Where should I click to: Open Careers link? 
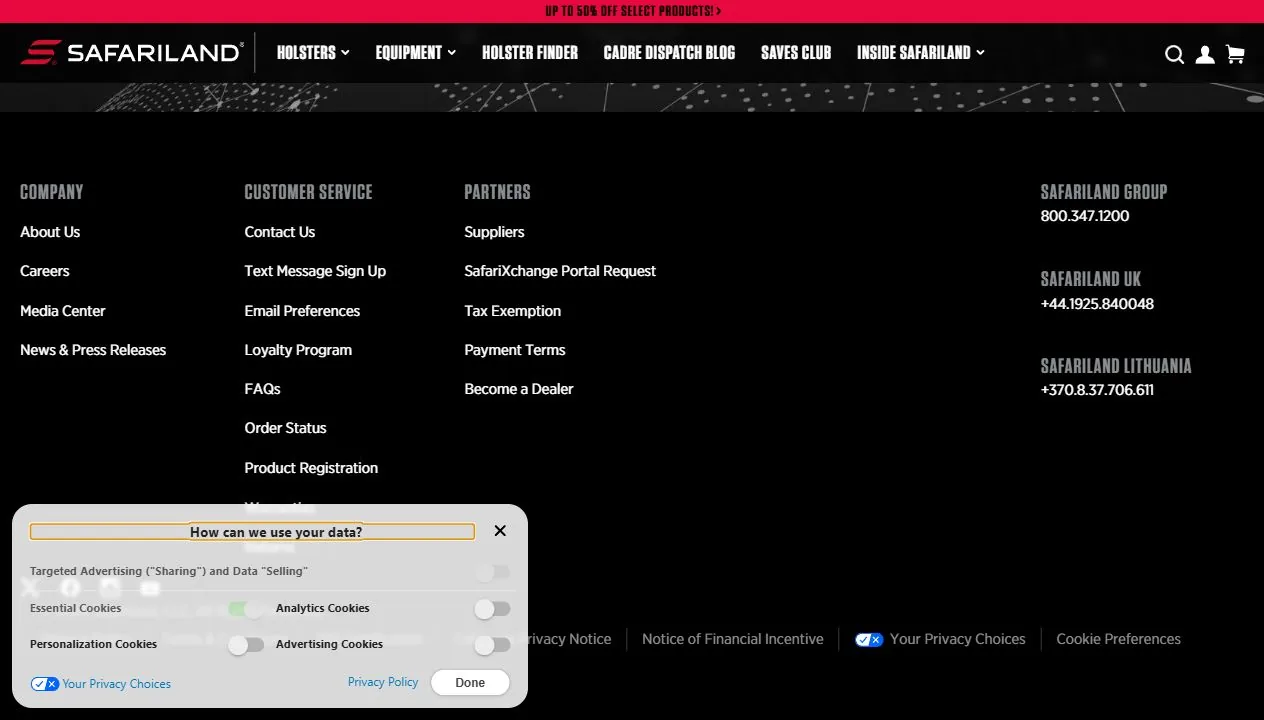[x=45, y=271]
